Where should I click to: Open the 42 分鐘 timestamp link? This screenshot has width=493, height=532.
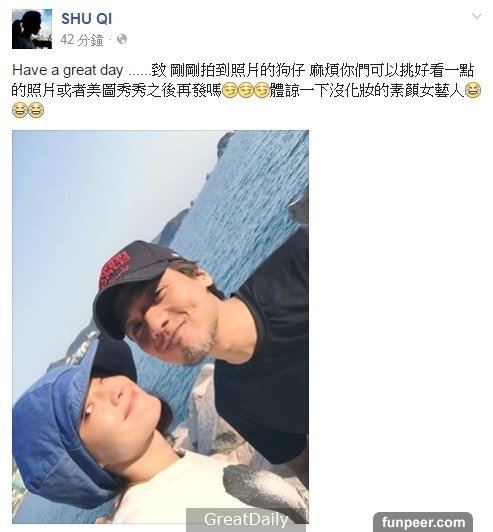pyautogui.click(x=82, y=40)
